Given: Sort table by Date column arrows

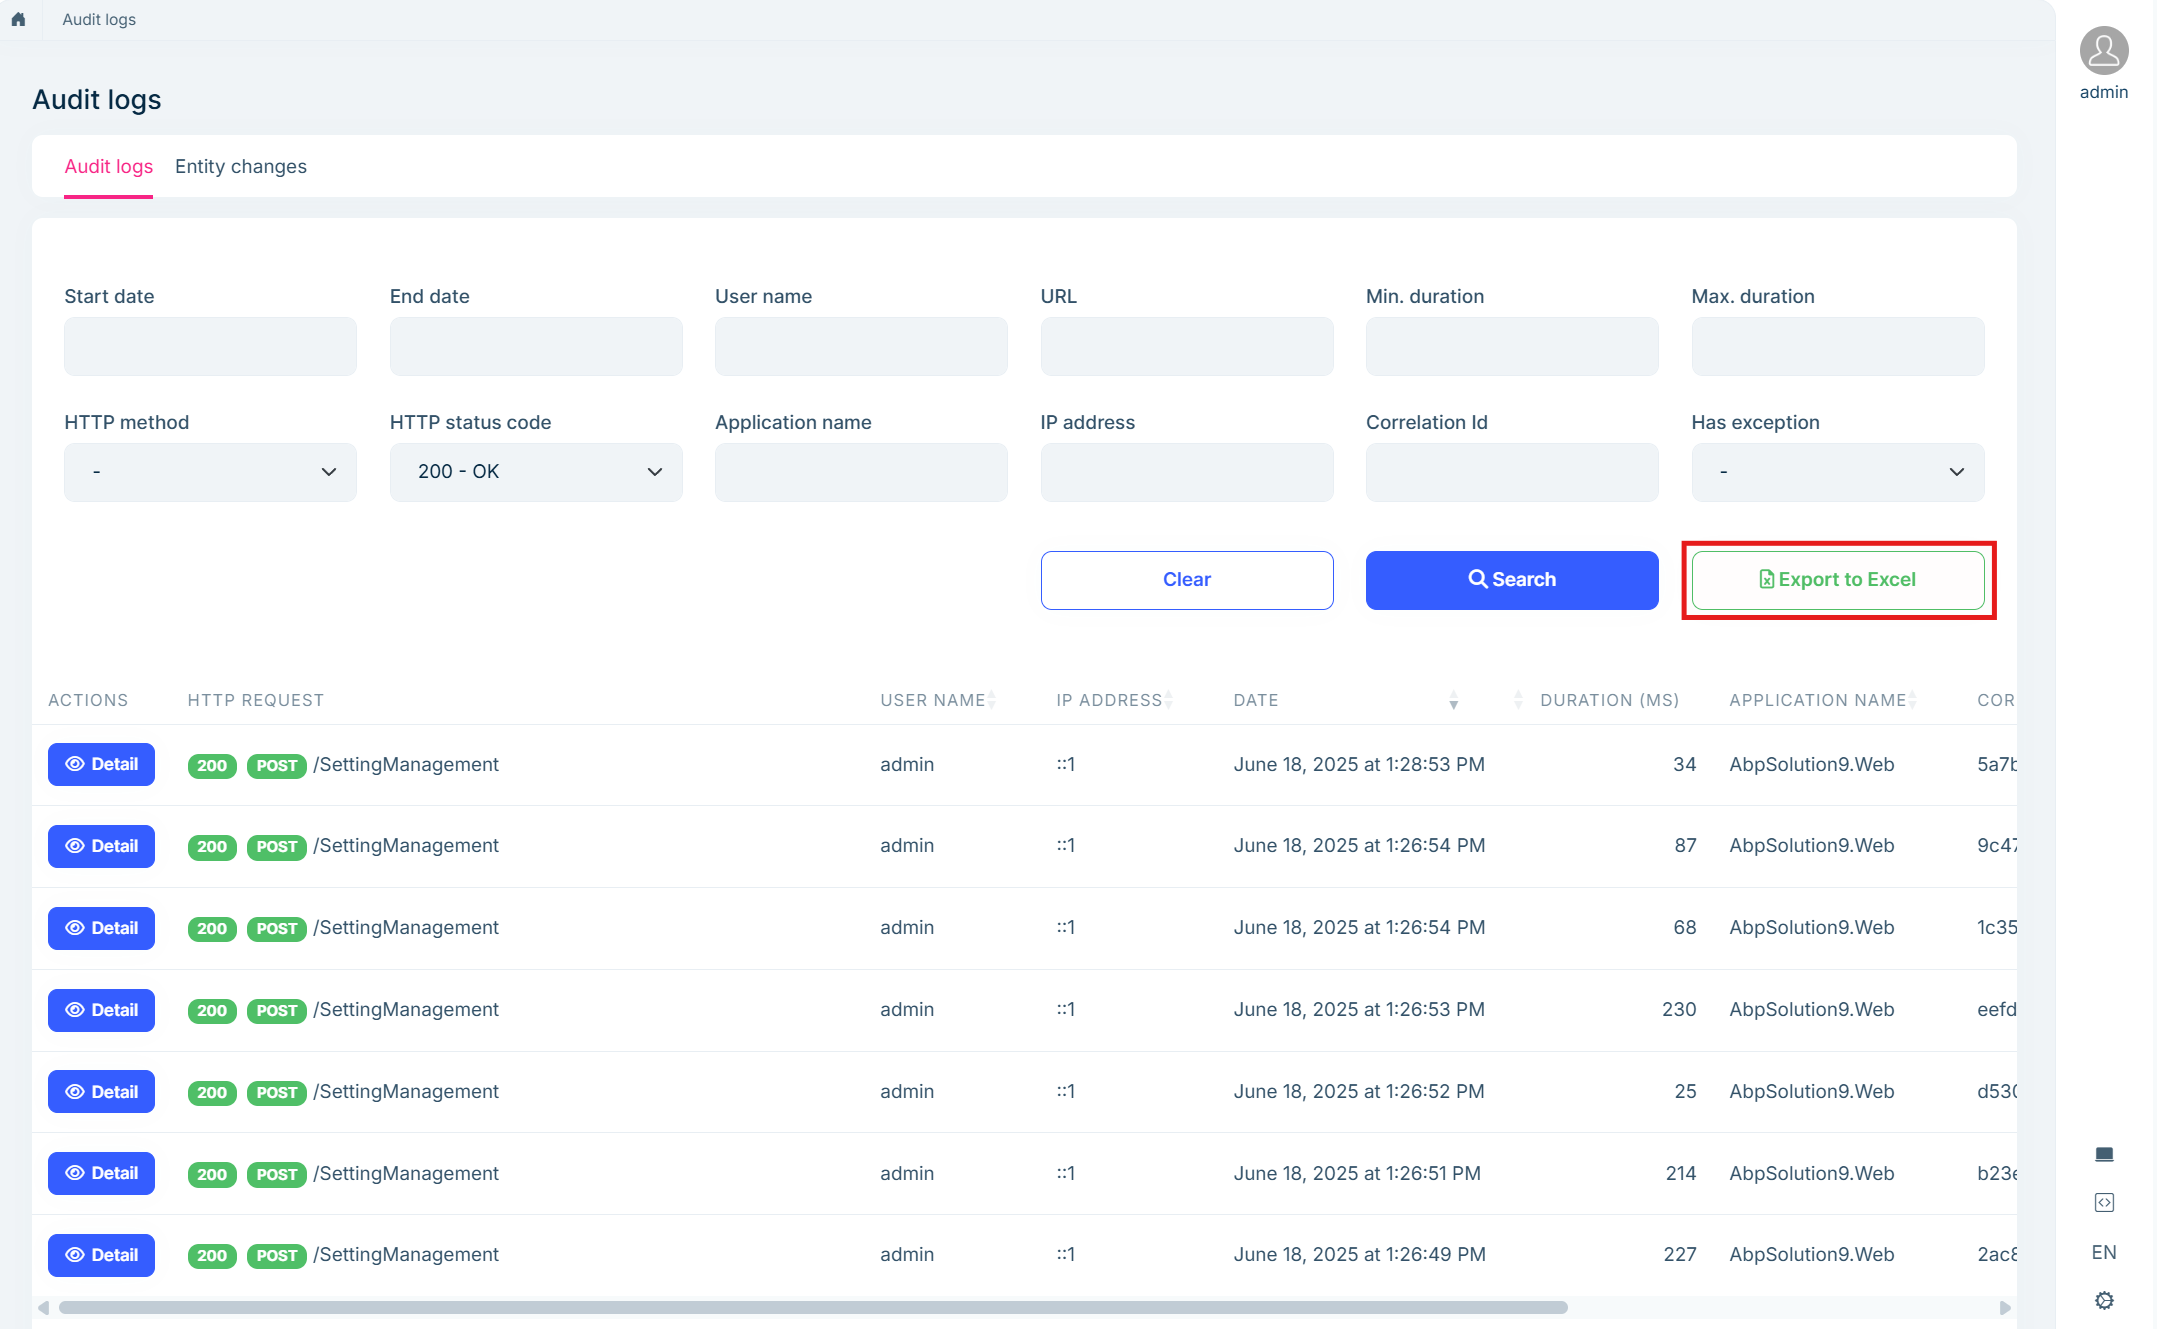Looking at the screenshot, I should (1453, 700).
